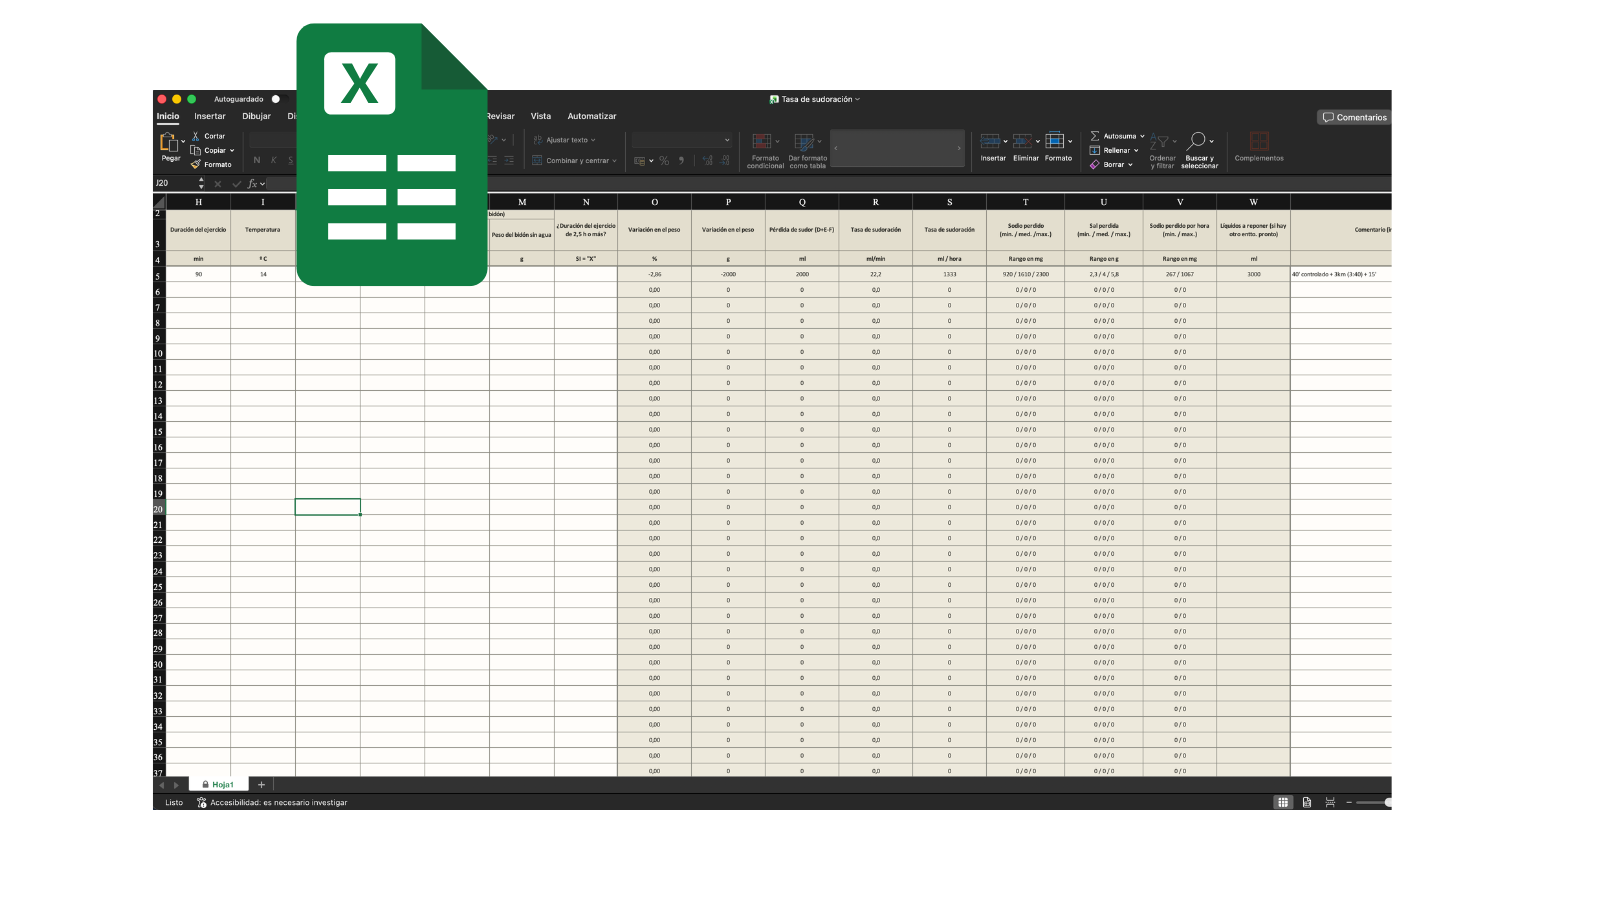Toggle bold N formatting
Image resolution: width=1600 pixels, height=900 pixels.
(257, 160)
